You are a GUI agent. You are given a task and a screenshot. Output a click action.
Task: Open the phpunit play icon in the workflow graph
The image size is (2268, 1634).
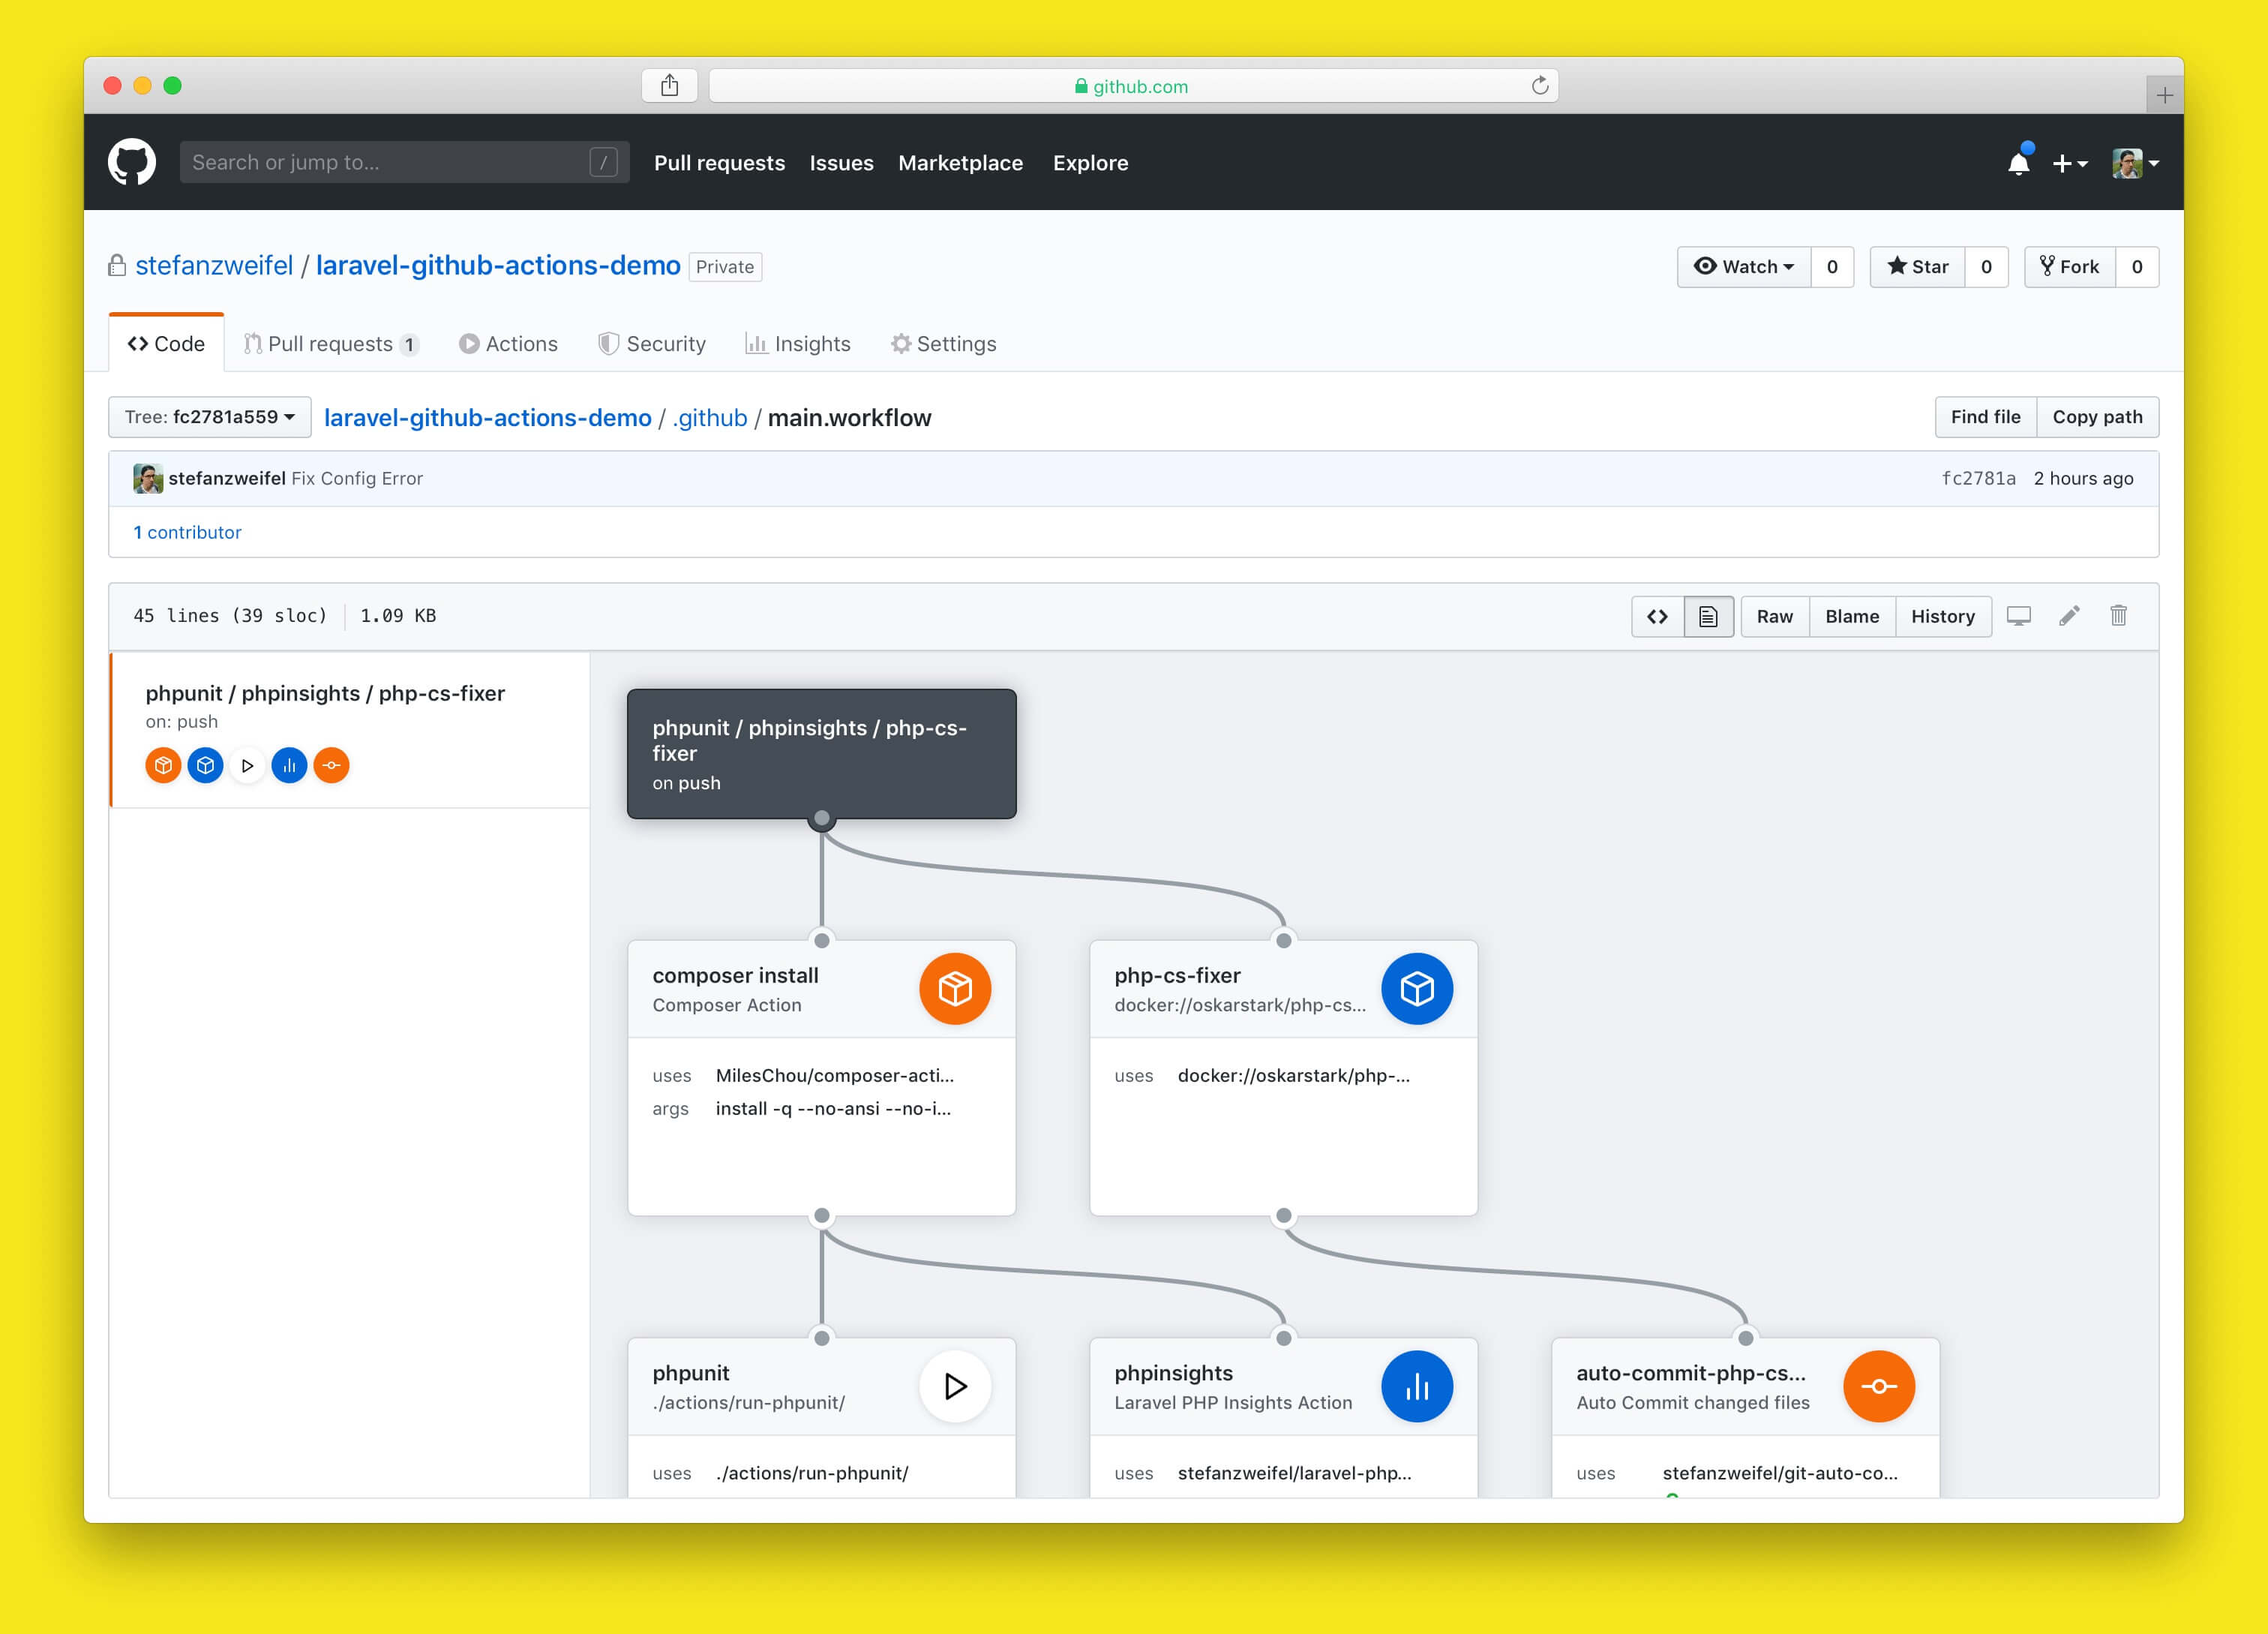point(956,1386)
